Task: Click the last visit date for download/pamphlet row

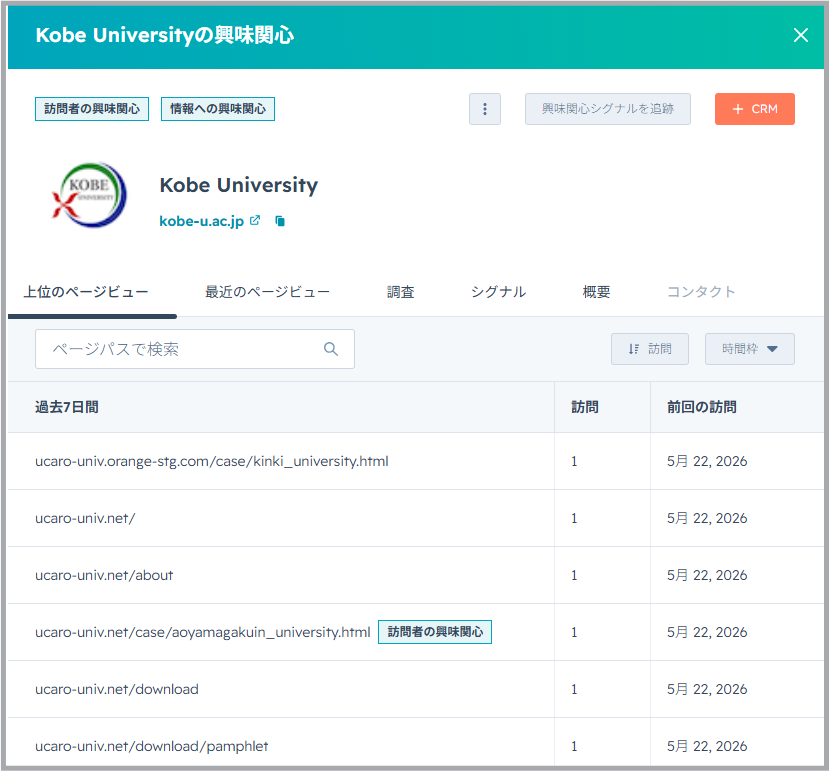Action: point(707,746)
